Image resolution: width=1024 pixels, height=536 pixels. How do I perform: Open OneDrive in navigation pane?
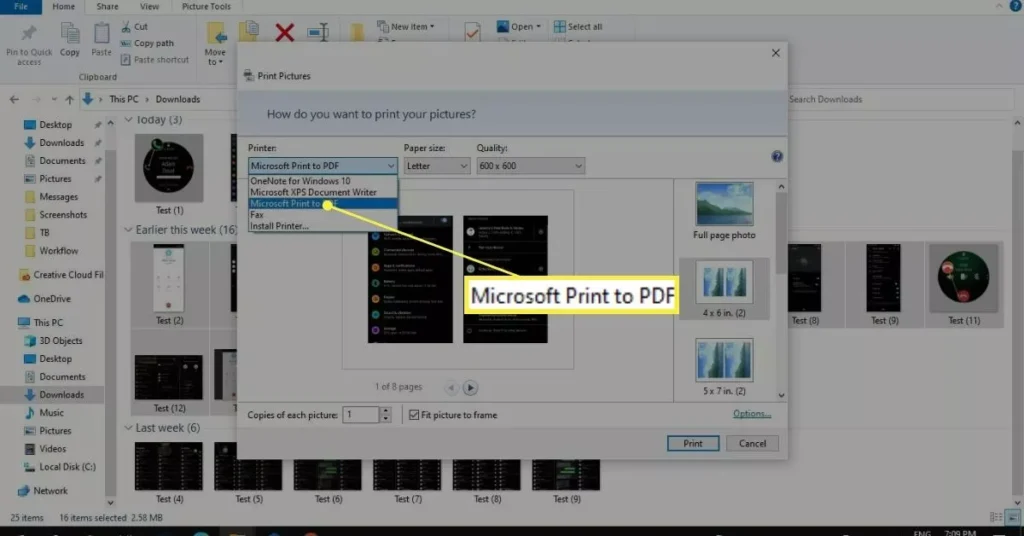44,298
